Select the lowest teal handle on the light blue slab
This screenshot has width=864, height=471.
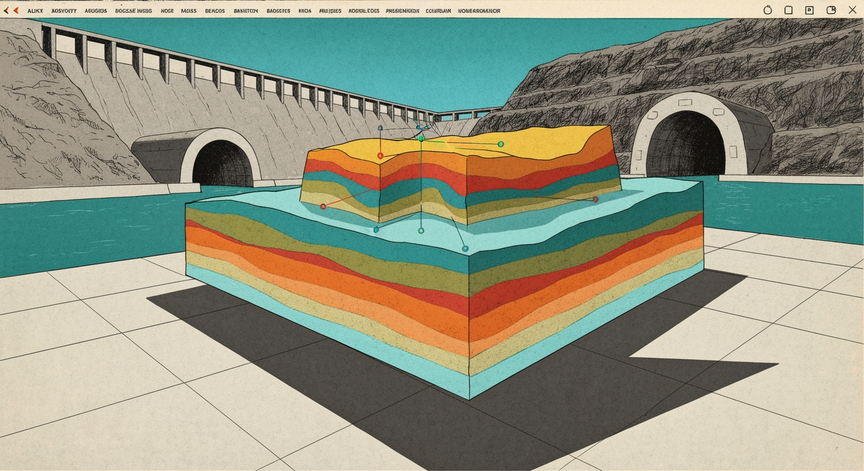tap(465, 249)
